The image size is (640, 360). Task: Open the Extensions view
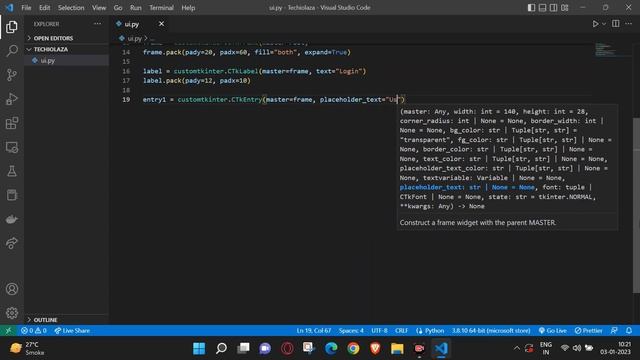pyautogui.click(x=12, y=123)
